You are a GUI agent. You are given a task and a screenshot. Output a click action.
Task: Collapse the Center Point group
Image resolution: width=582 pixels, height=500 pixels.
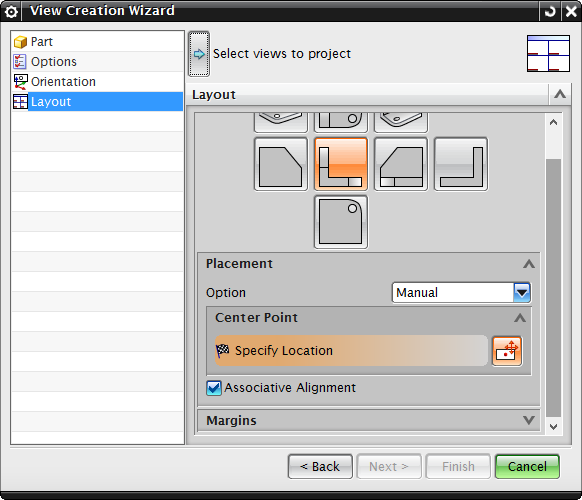click(x=520, y=318)
